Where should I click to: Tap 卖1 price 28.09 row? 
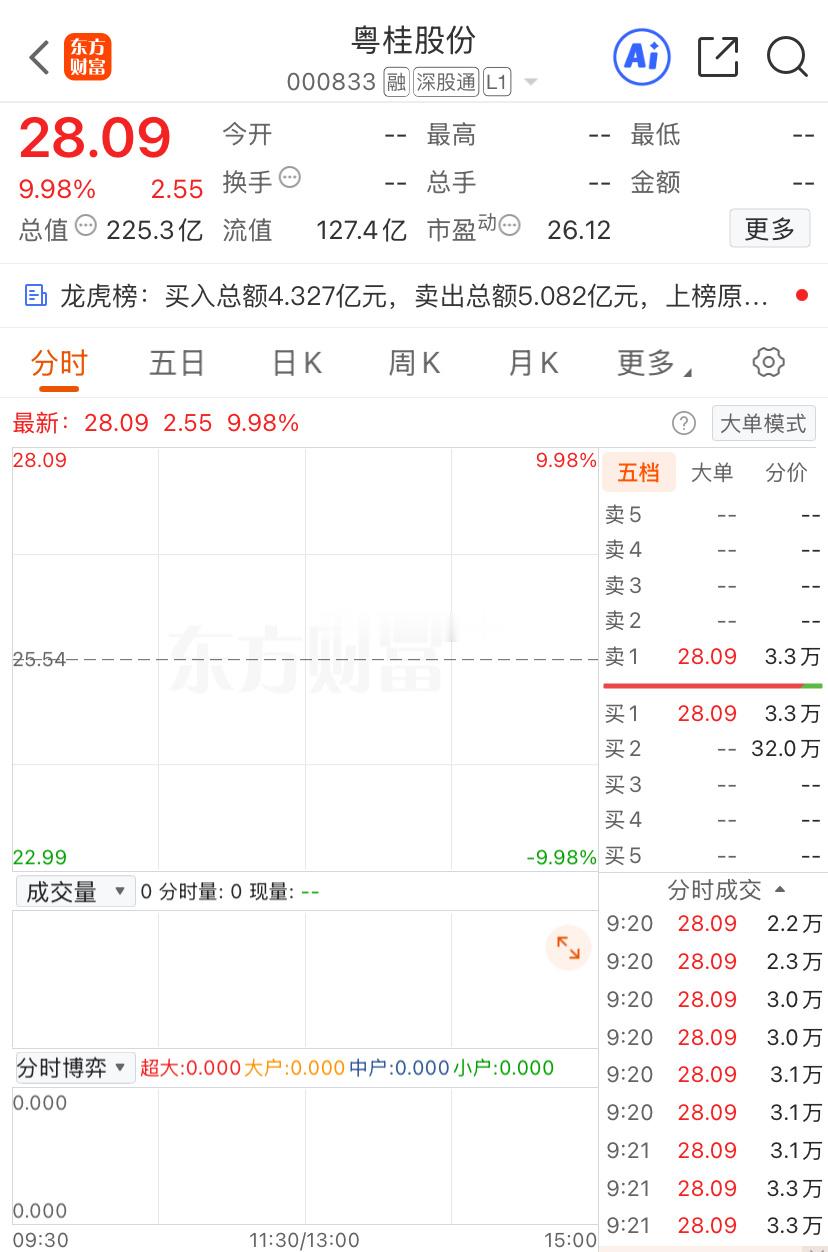(x=712, y=657)
